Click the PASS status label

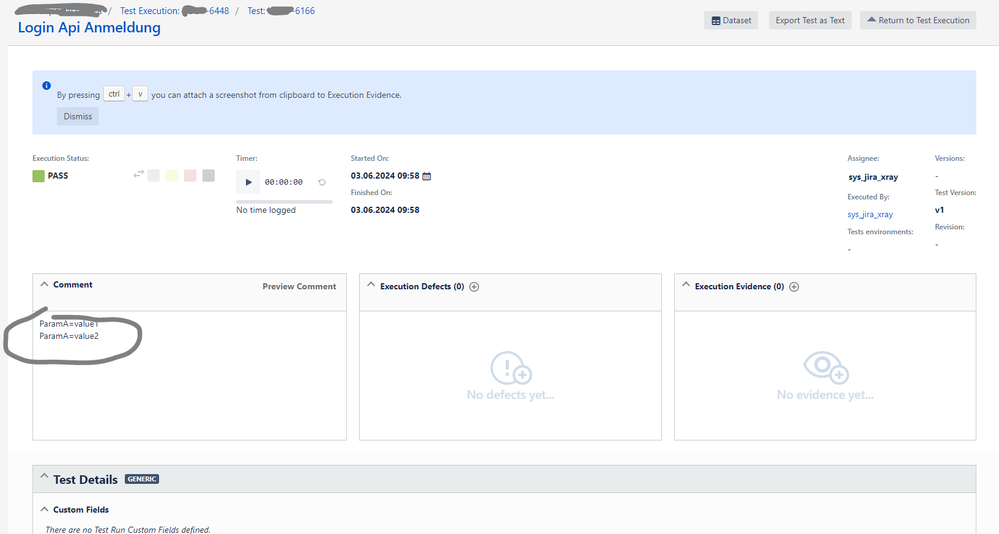pos(58,176)
